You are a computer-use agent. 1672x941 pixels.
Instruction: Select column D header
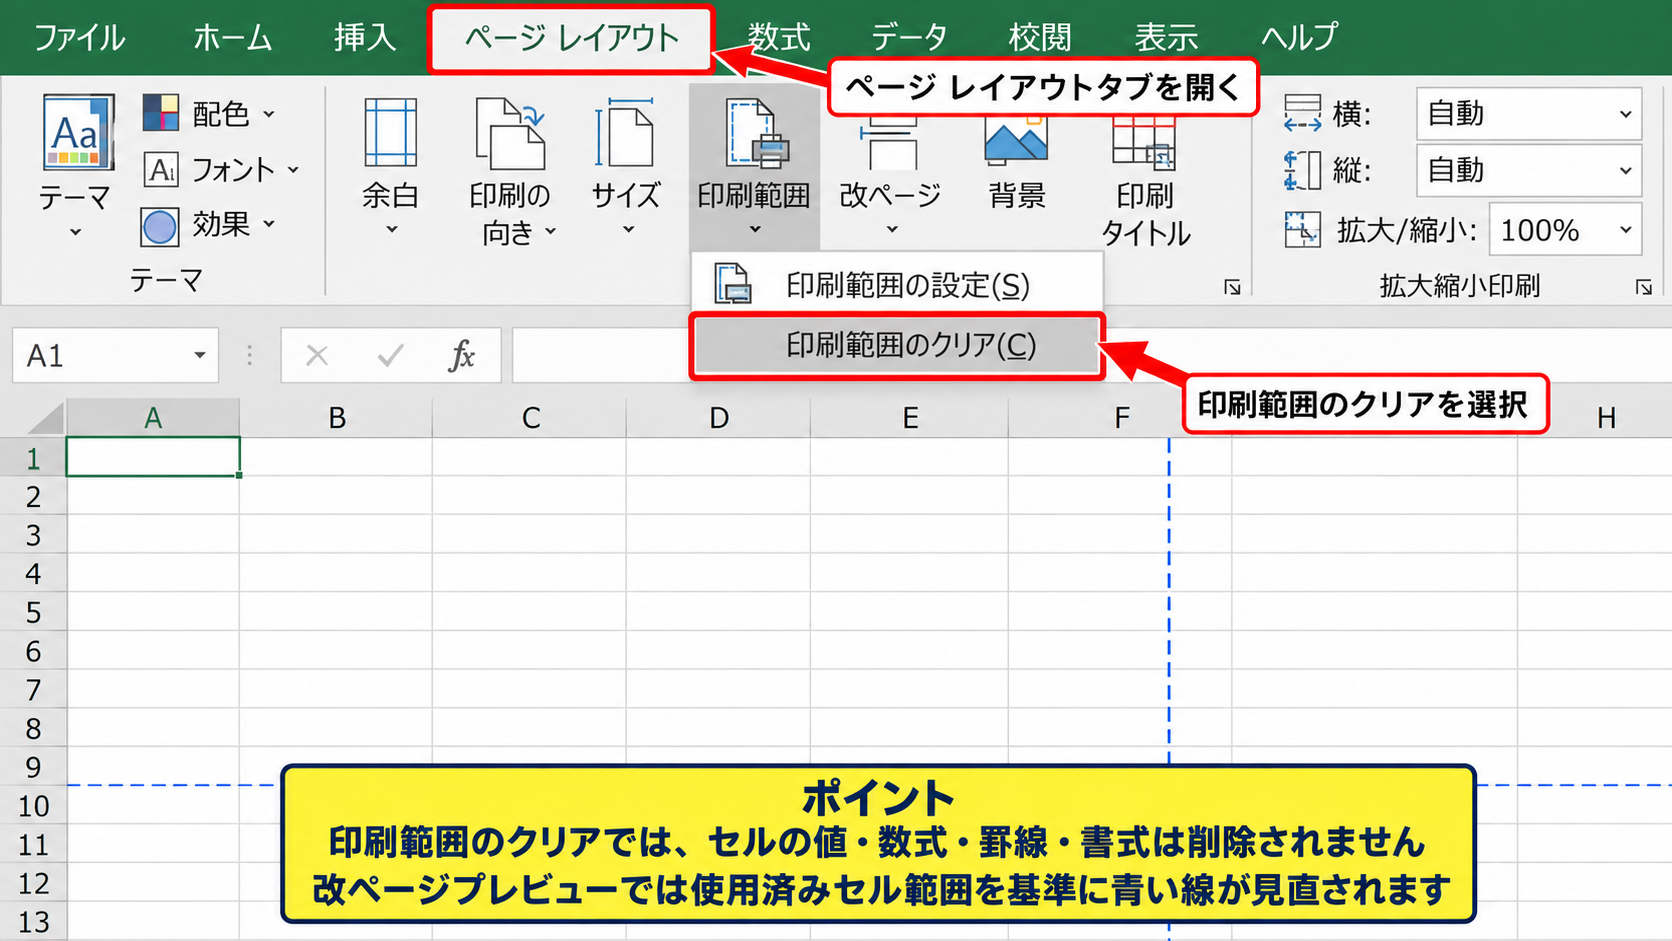click(719, 418)
